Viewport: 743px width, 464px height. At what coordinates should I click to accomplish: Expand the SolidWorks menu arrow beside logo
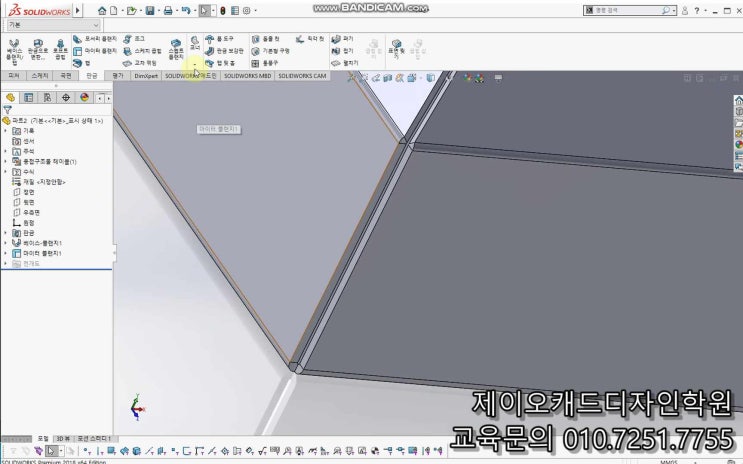click(78, 10)
